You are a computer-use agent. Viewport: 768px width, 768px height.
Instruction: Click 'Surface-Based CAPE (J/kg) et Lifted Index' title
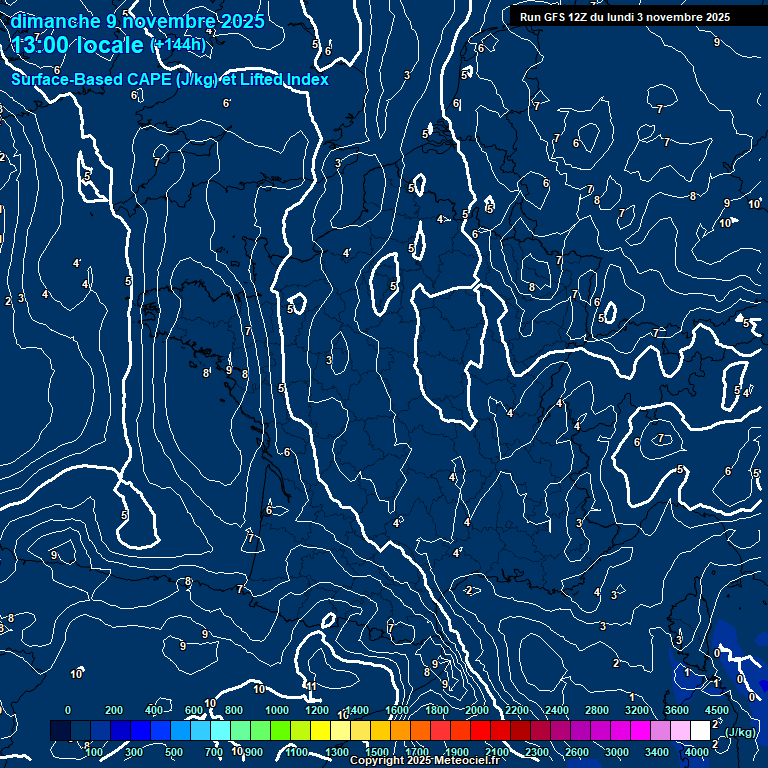169,79
